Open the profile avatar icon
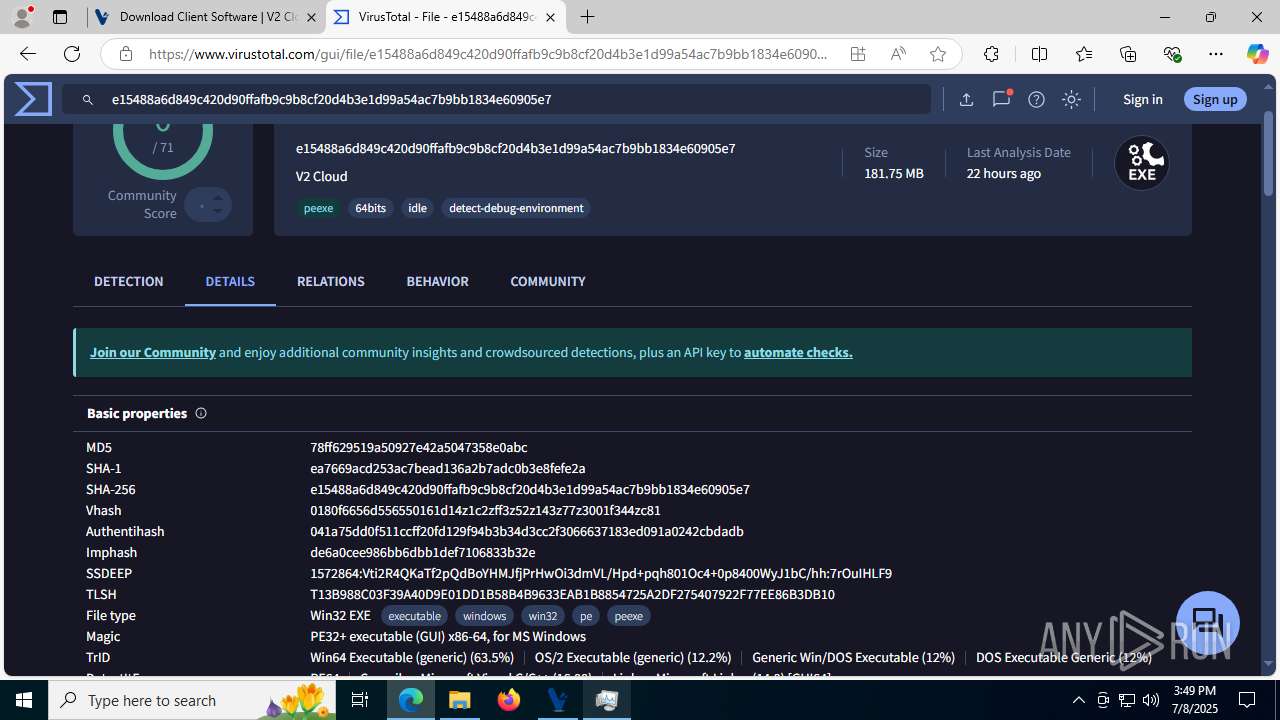 (x=22, y=17)
